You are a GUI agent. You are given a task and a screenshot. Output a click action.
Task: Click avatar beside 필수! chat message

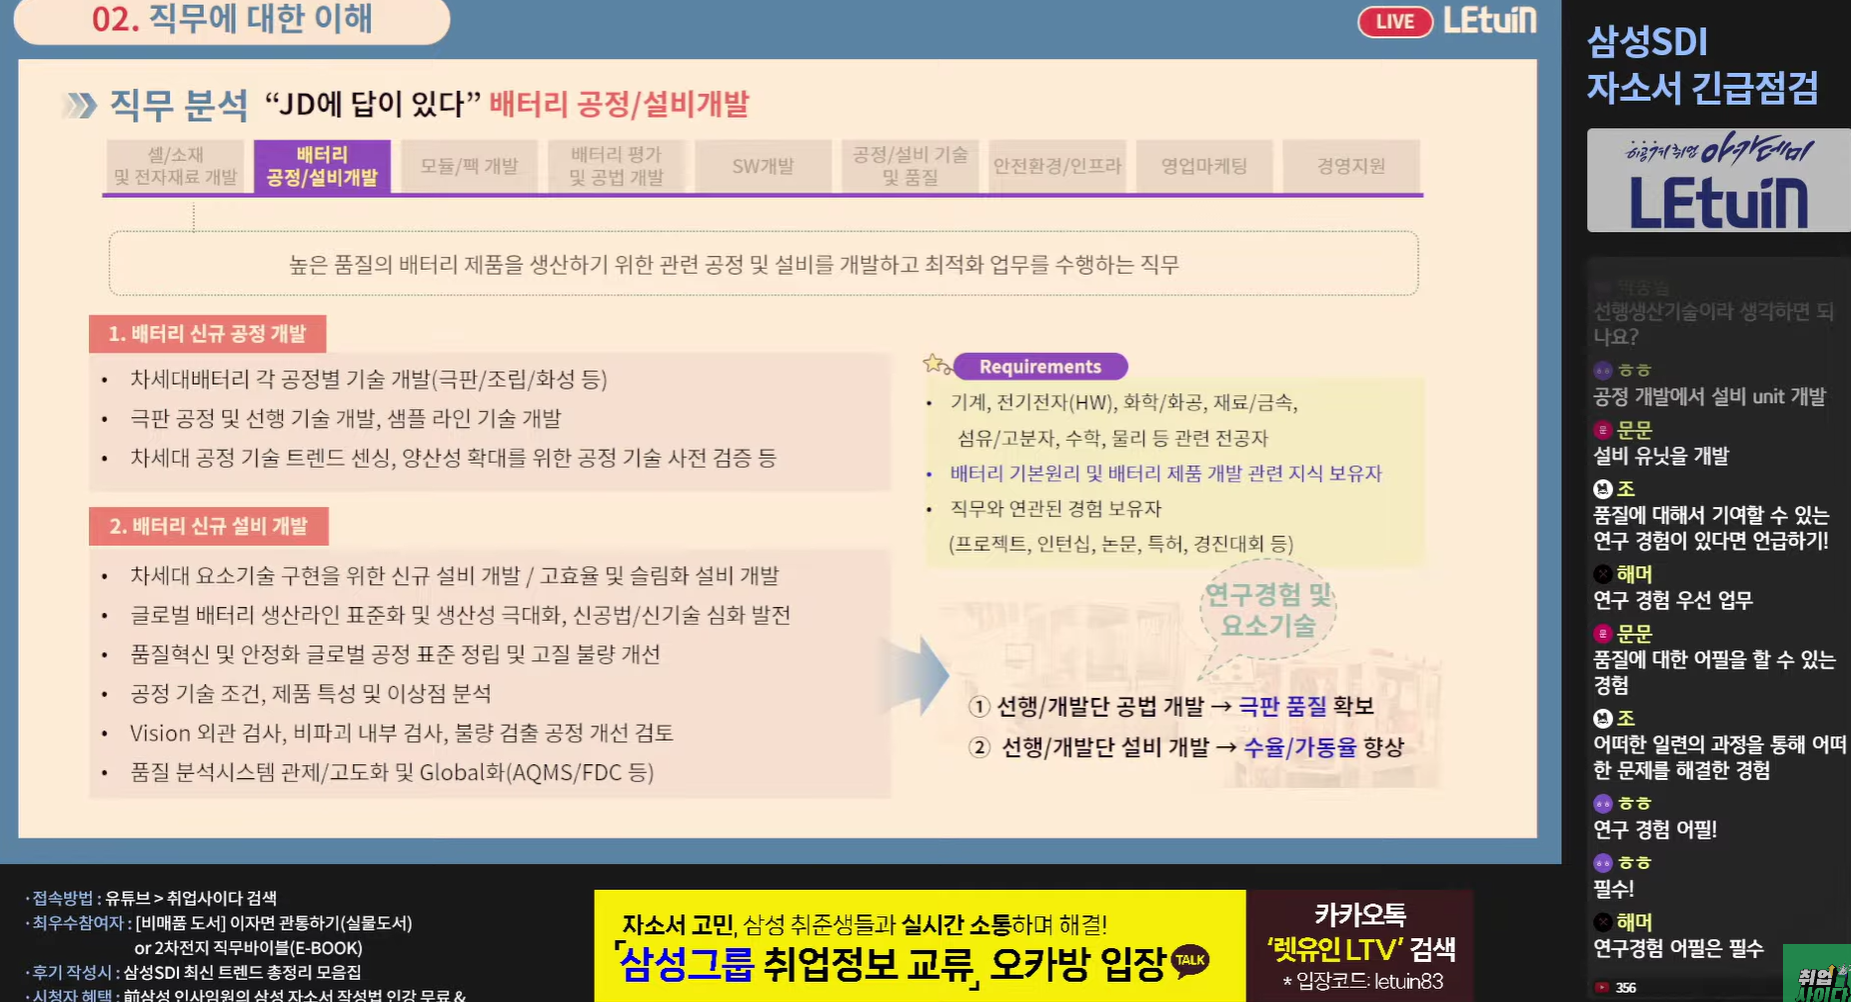point(1603,862)
